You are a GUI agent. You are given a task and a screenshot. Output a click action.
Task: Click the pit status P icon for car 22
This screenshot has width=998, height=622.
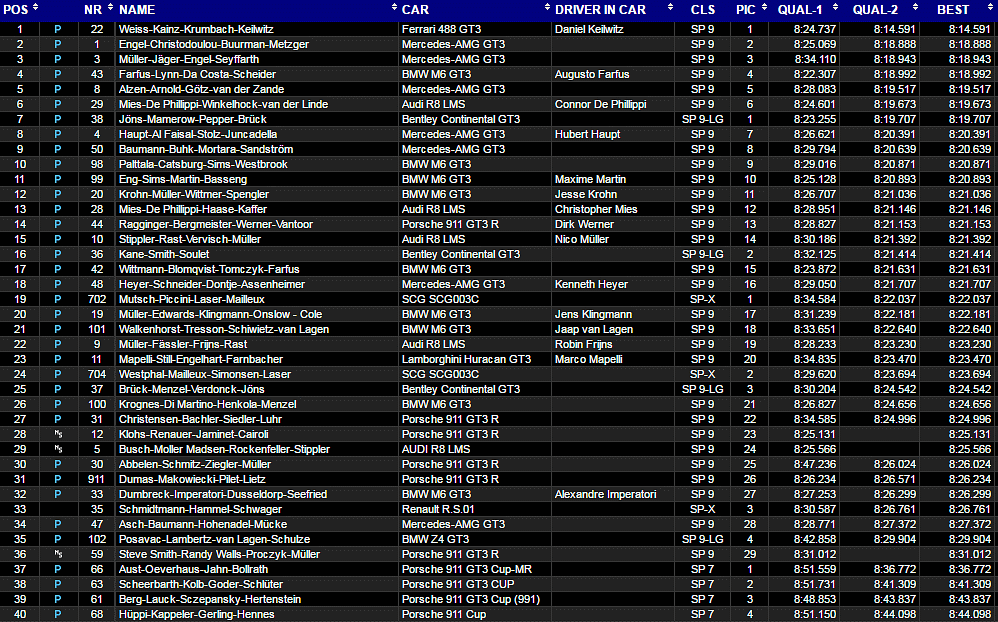tap(58, 29)
